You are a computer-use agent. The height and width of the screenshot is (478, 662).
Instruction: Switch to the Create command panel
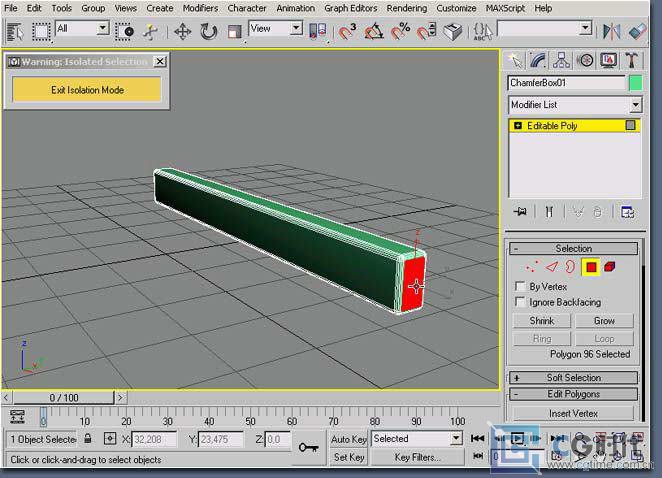(515, 60)
